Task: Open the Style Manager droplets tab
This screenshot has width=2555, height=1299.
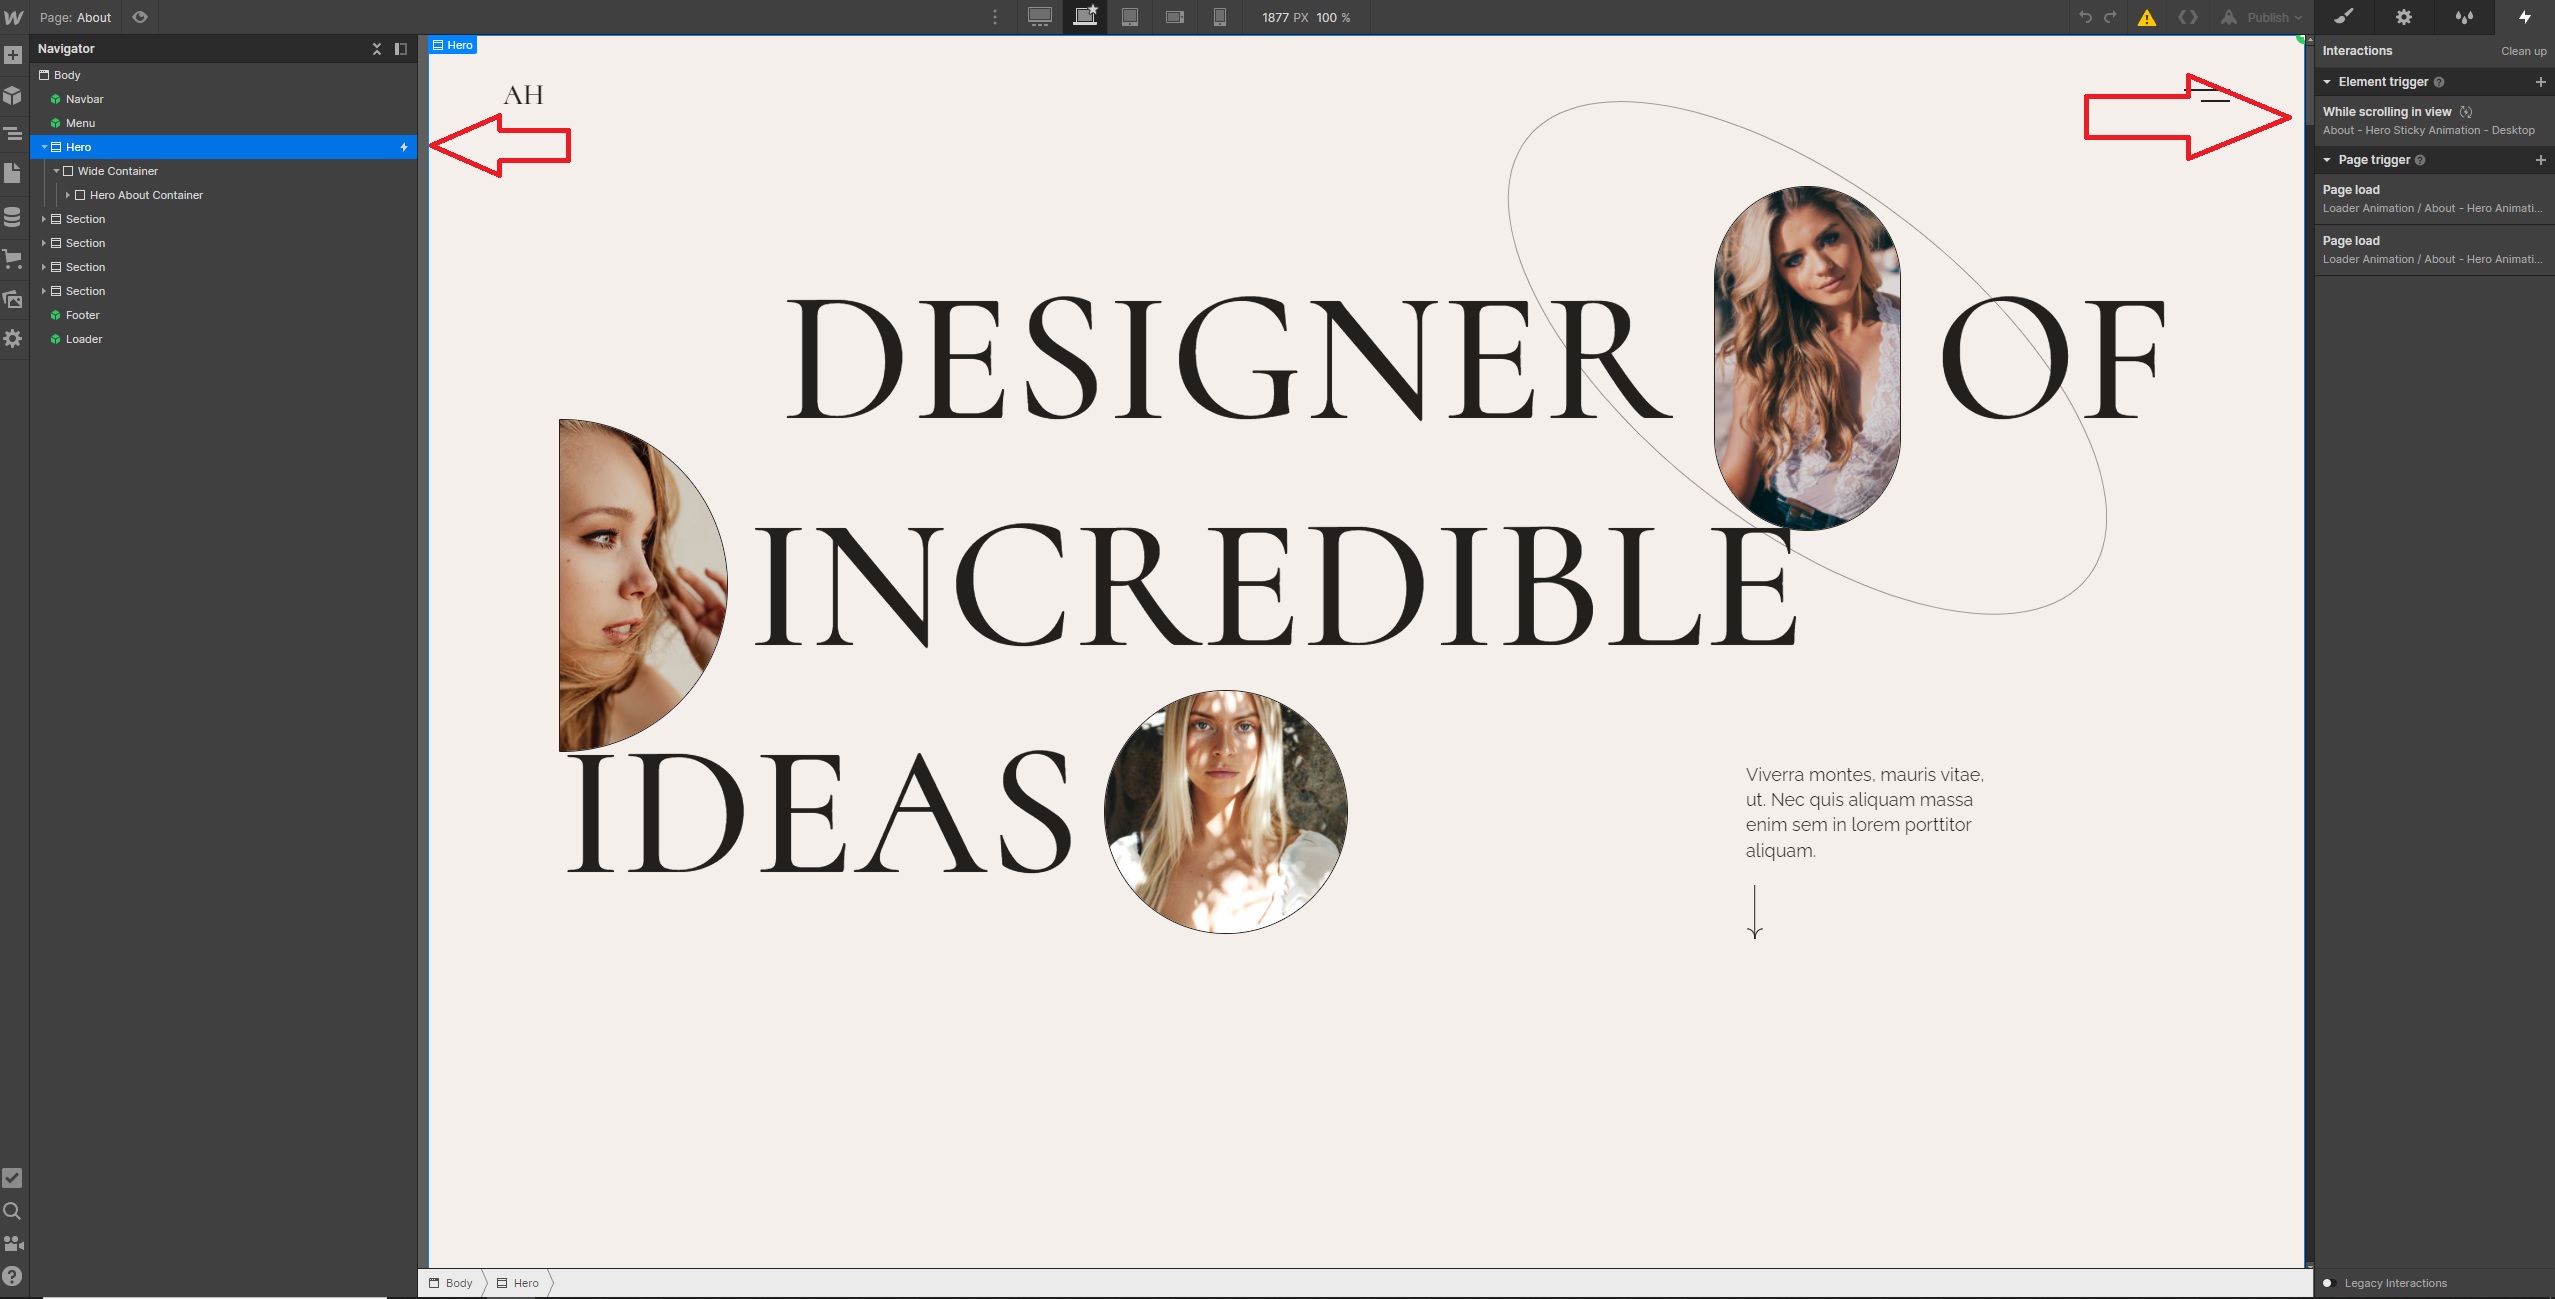Action: click(x=2464, y=17)
